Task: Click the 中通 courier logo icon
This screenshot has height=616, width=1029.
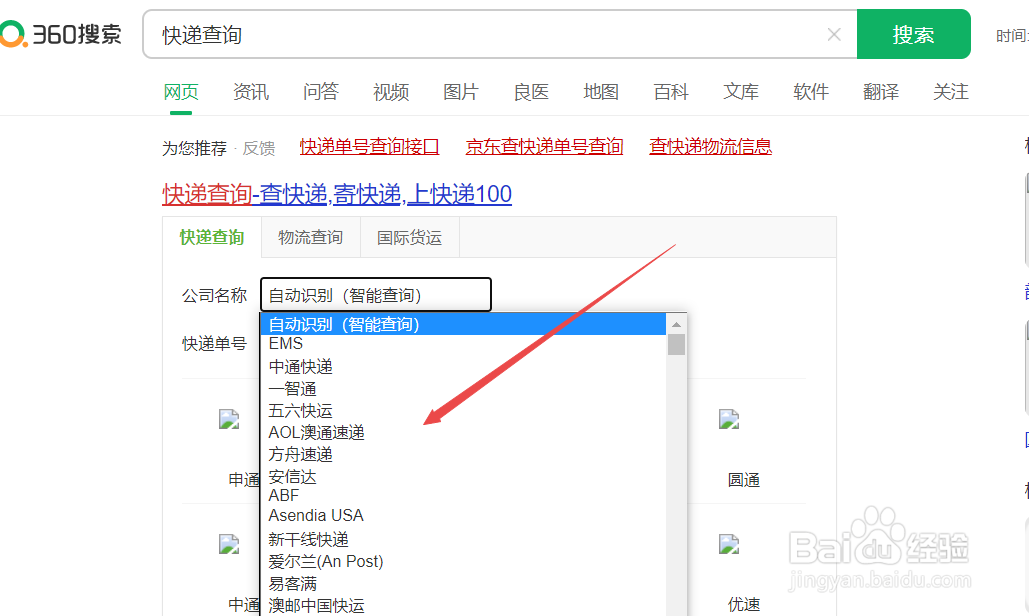Action: [x=229, y=544]
